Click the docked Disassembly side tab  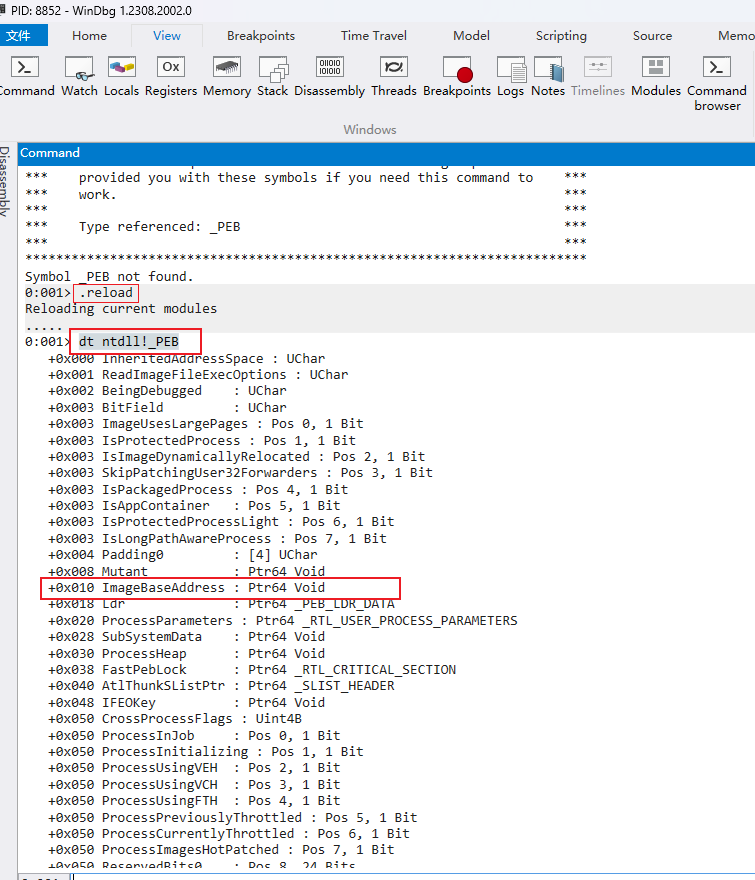[x=7, y=181]
